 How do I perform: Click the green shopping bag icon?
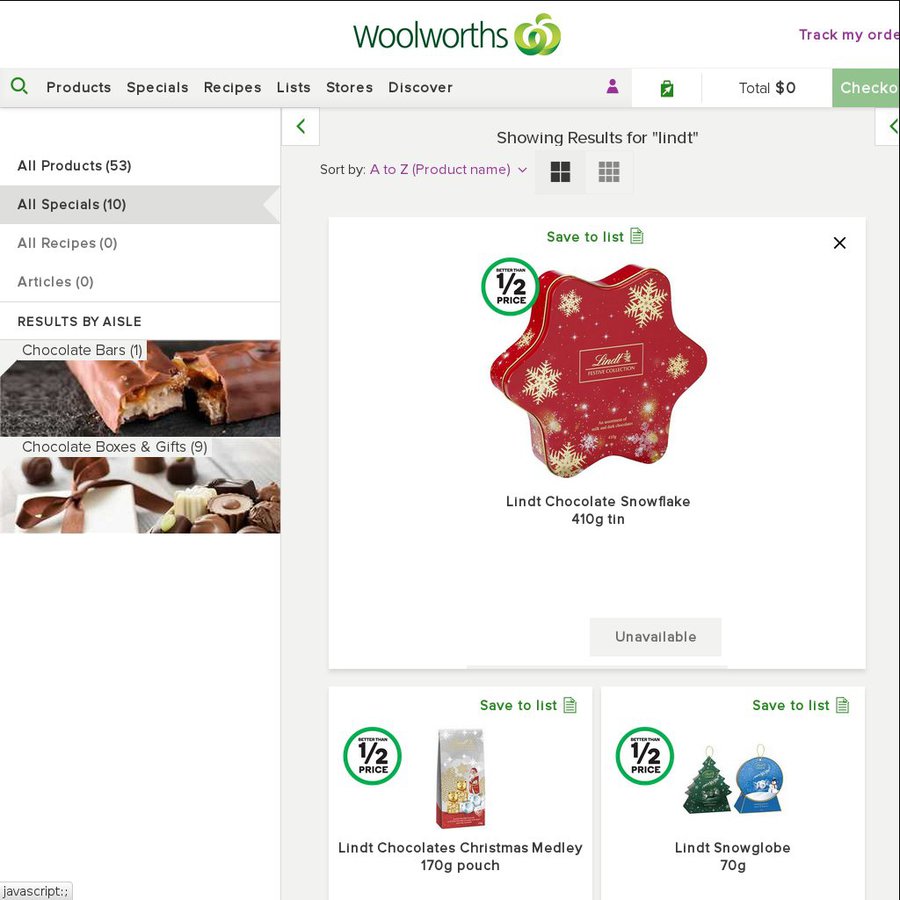pyautogui.click(x=666, y=88)
